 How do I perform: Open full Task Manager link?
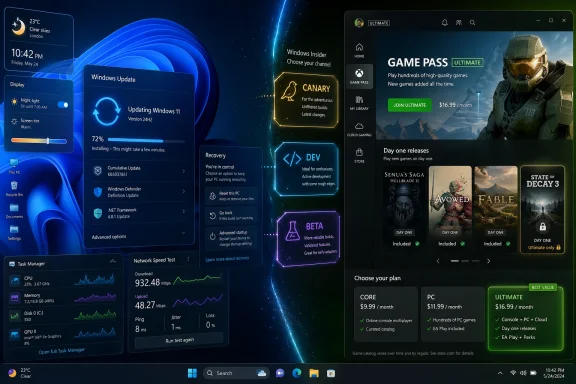coord(62,351)
